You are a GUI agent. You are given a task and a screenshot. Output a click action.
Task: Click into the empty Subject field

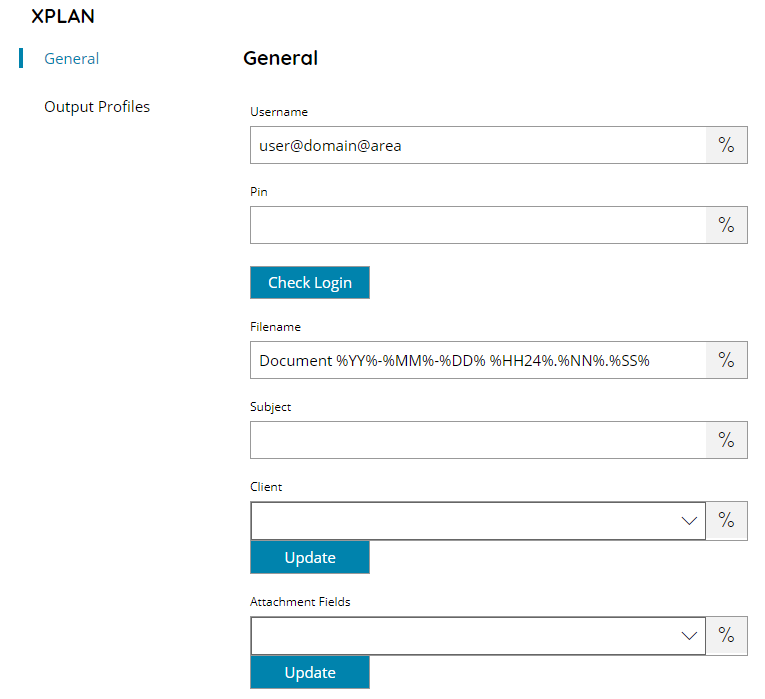tap(478, 440)
